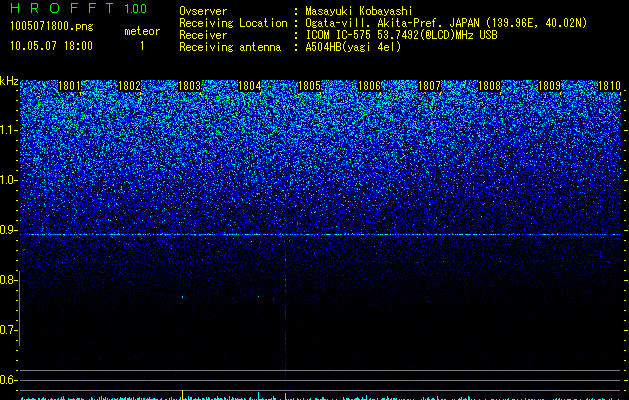
Task: Click the meteor count value 1
Action: 142,46
